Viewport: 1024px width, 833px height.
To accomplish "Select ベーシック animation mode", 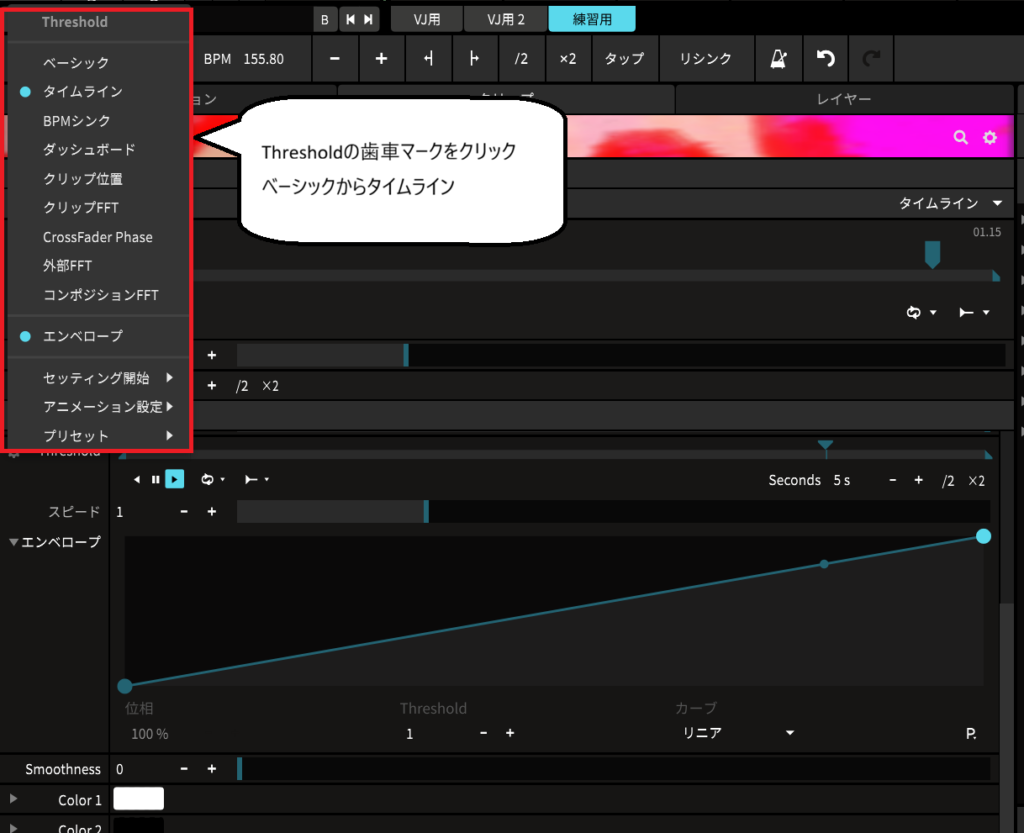I will click(76, 63).
